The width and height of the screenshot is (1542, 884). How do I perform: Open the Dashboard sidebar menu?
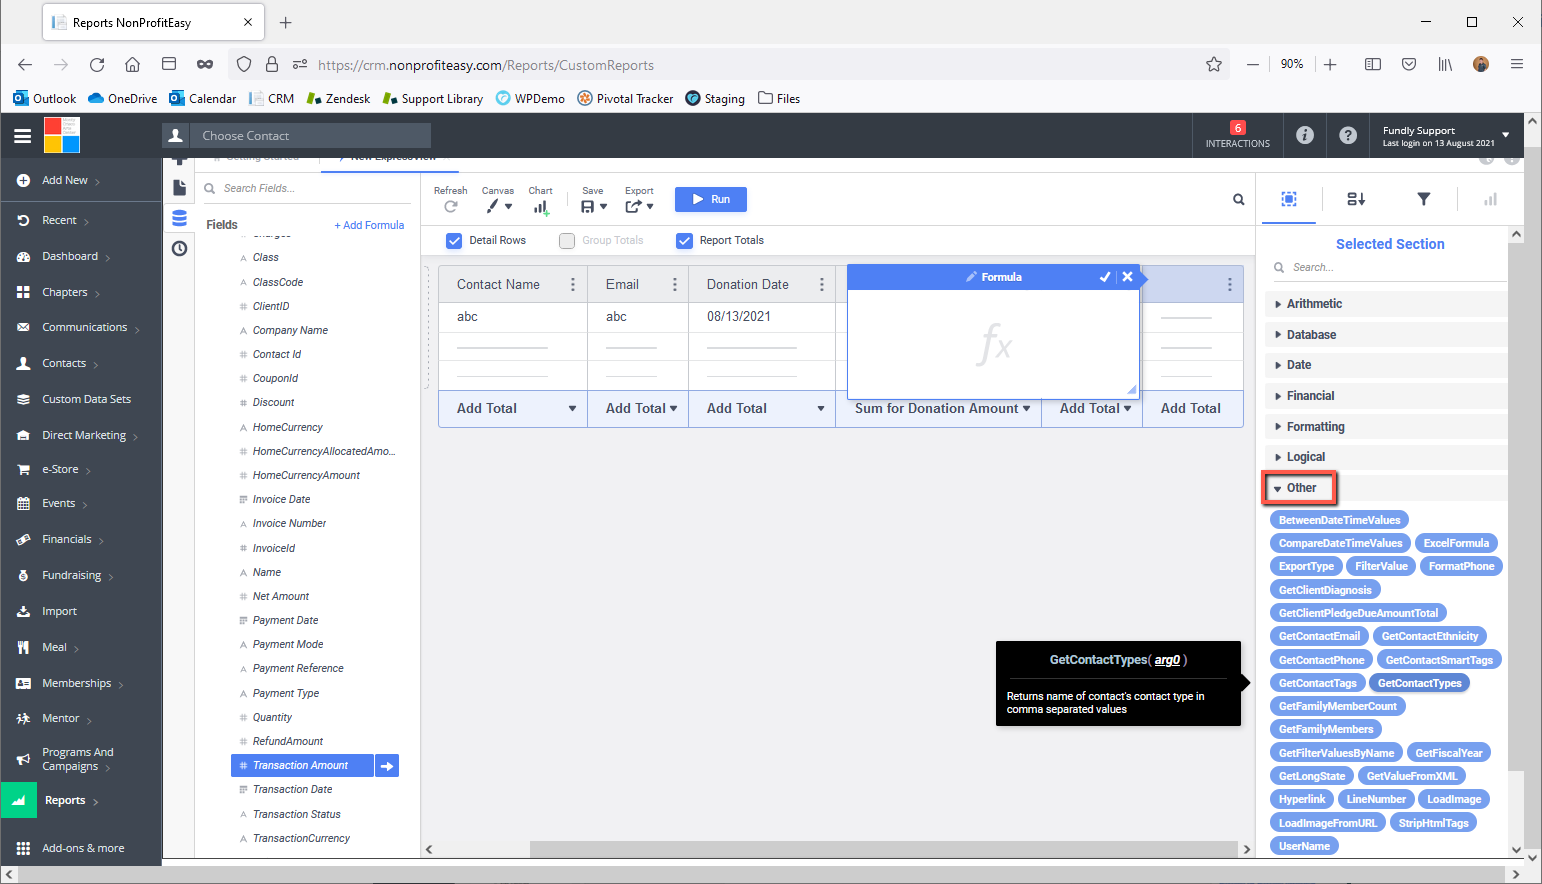[70, 257]
